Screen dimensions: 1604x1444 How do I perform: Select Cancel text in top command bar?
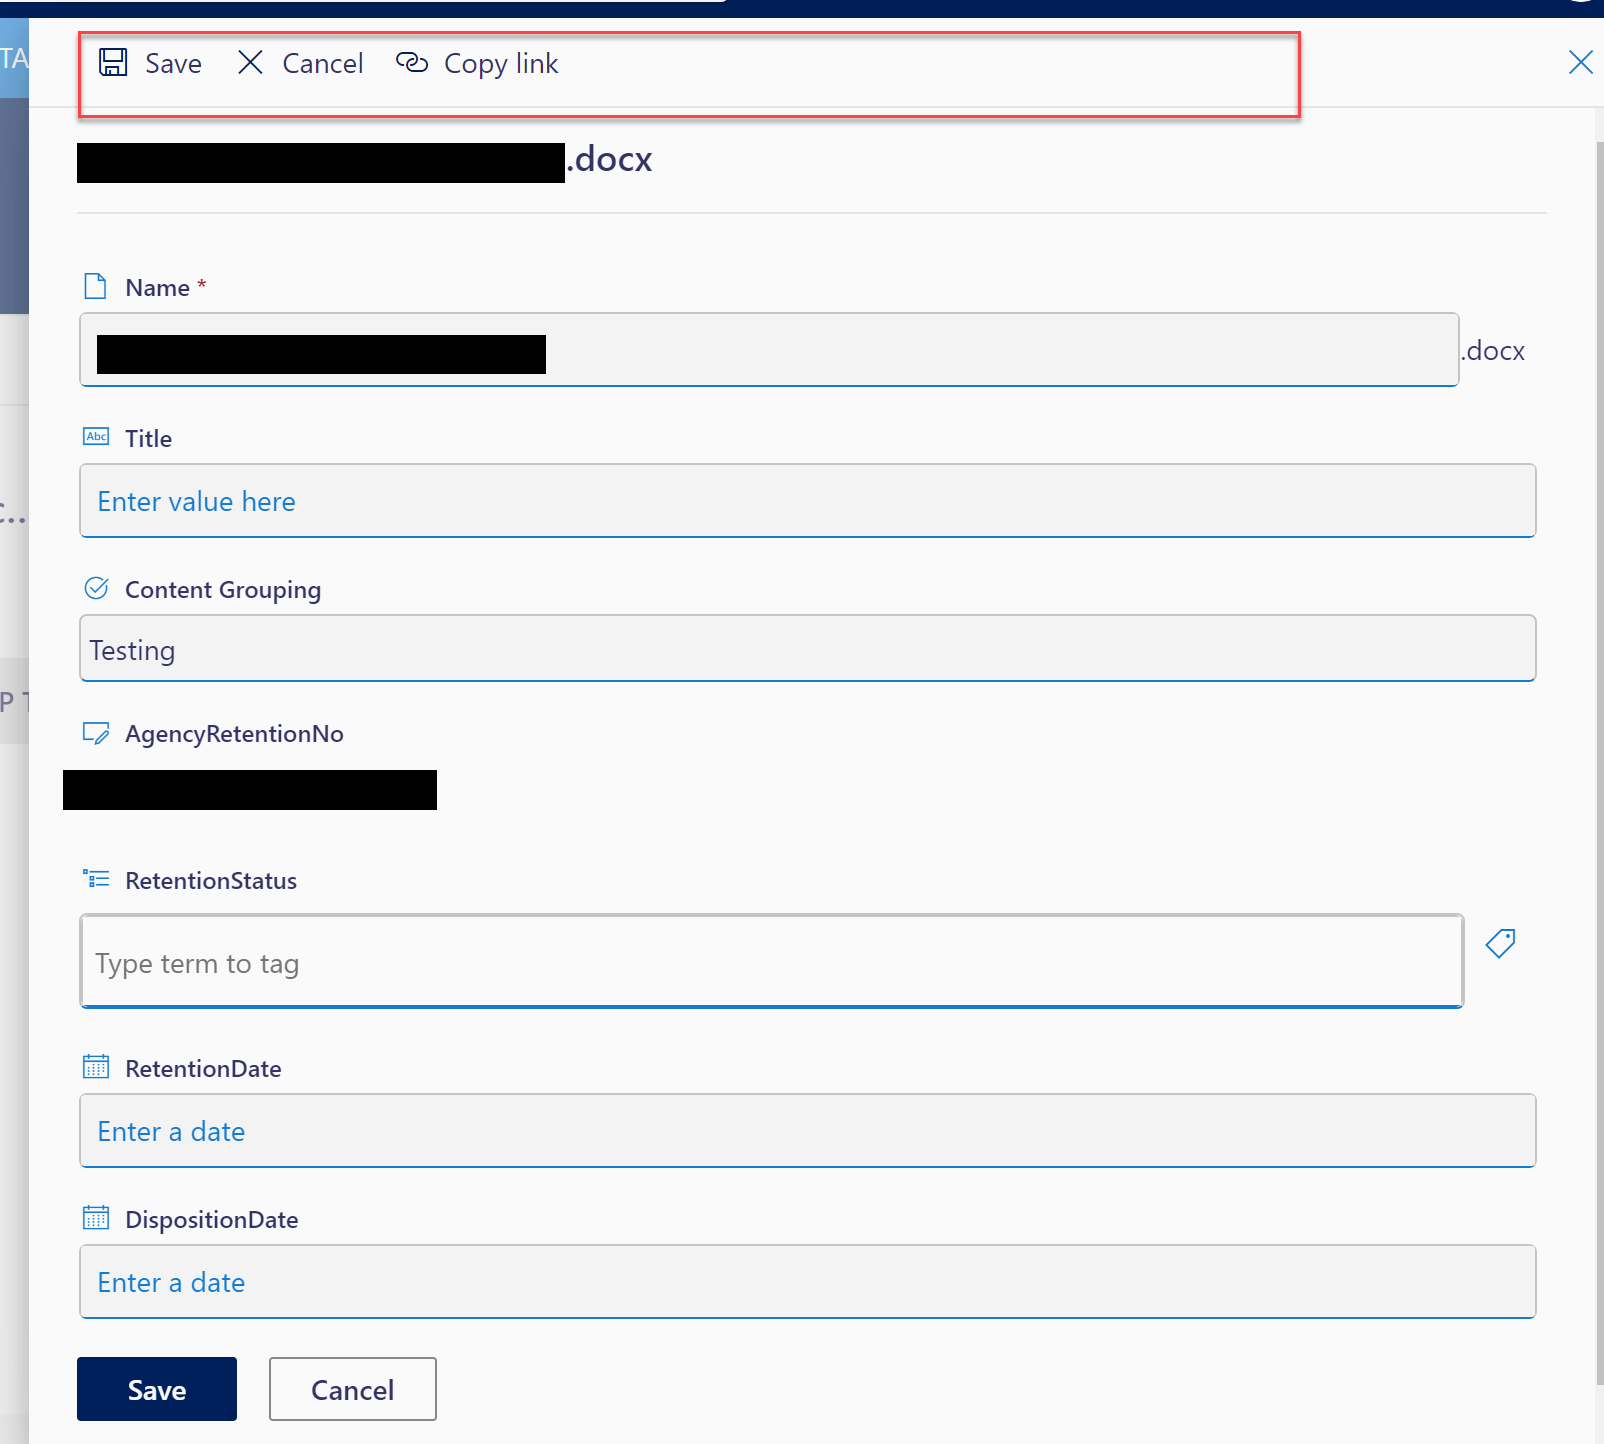click(322, 64)
